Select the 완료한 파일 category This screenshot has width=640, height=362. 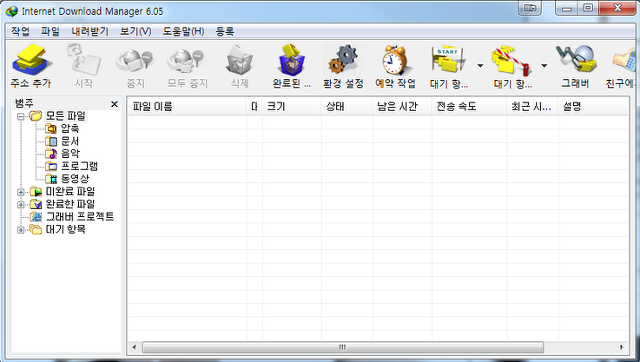click(x=70, y=204)
